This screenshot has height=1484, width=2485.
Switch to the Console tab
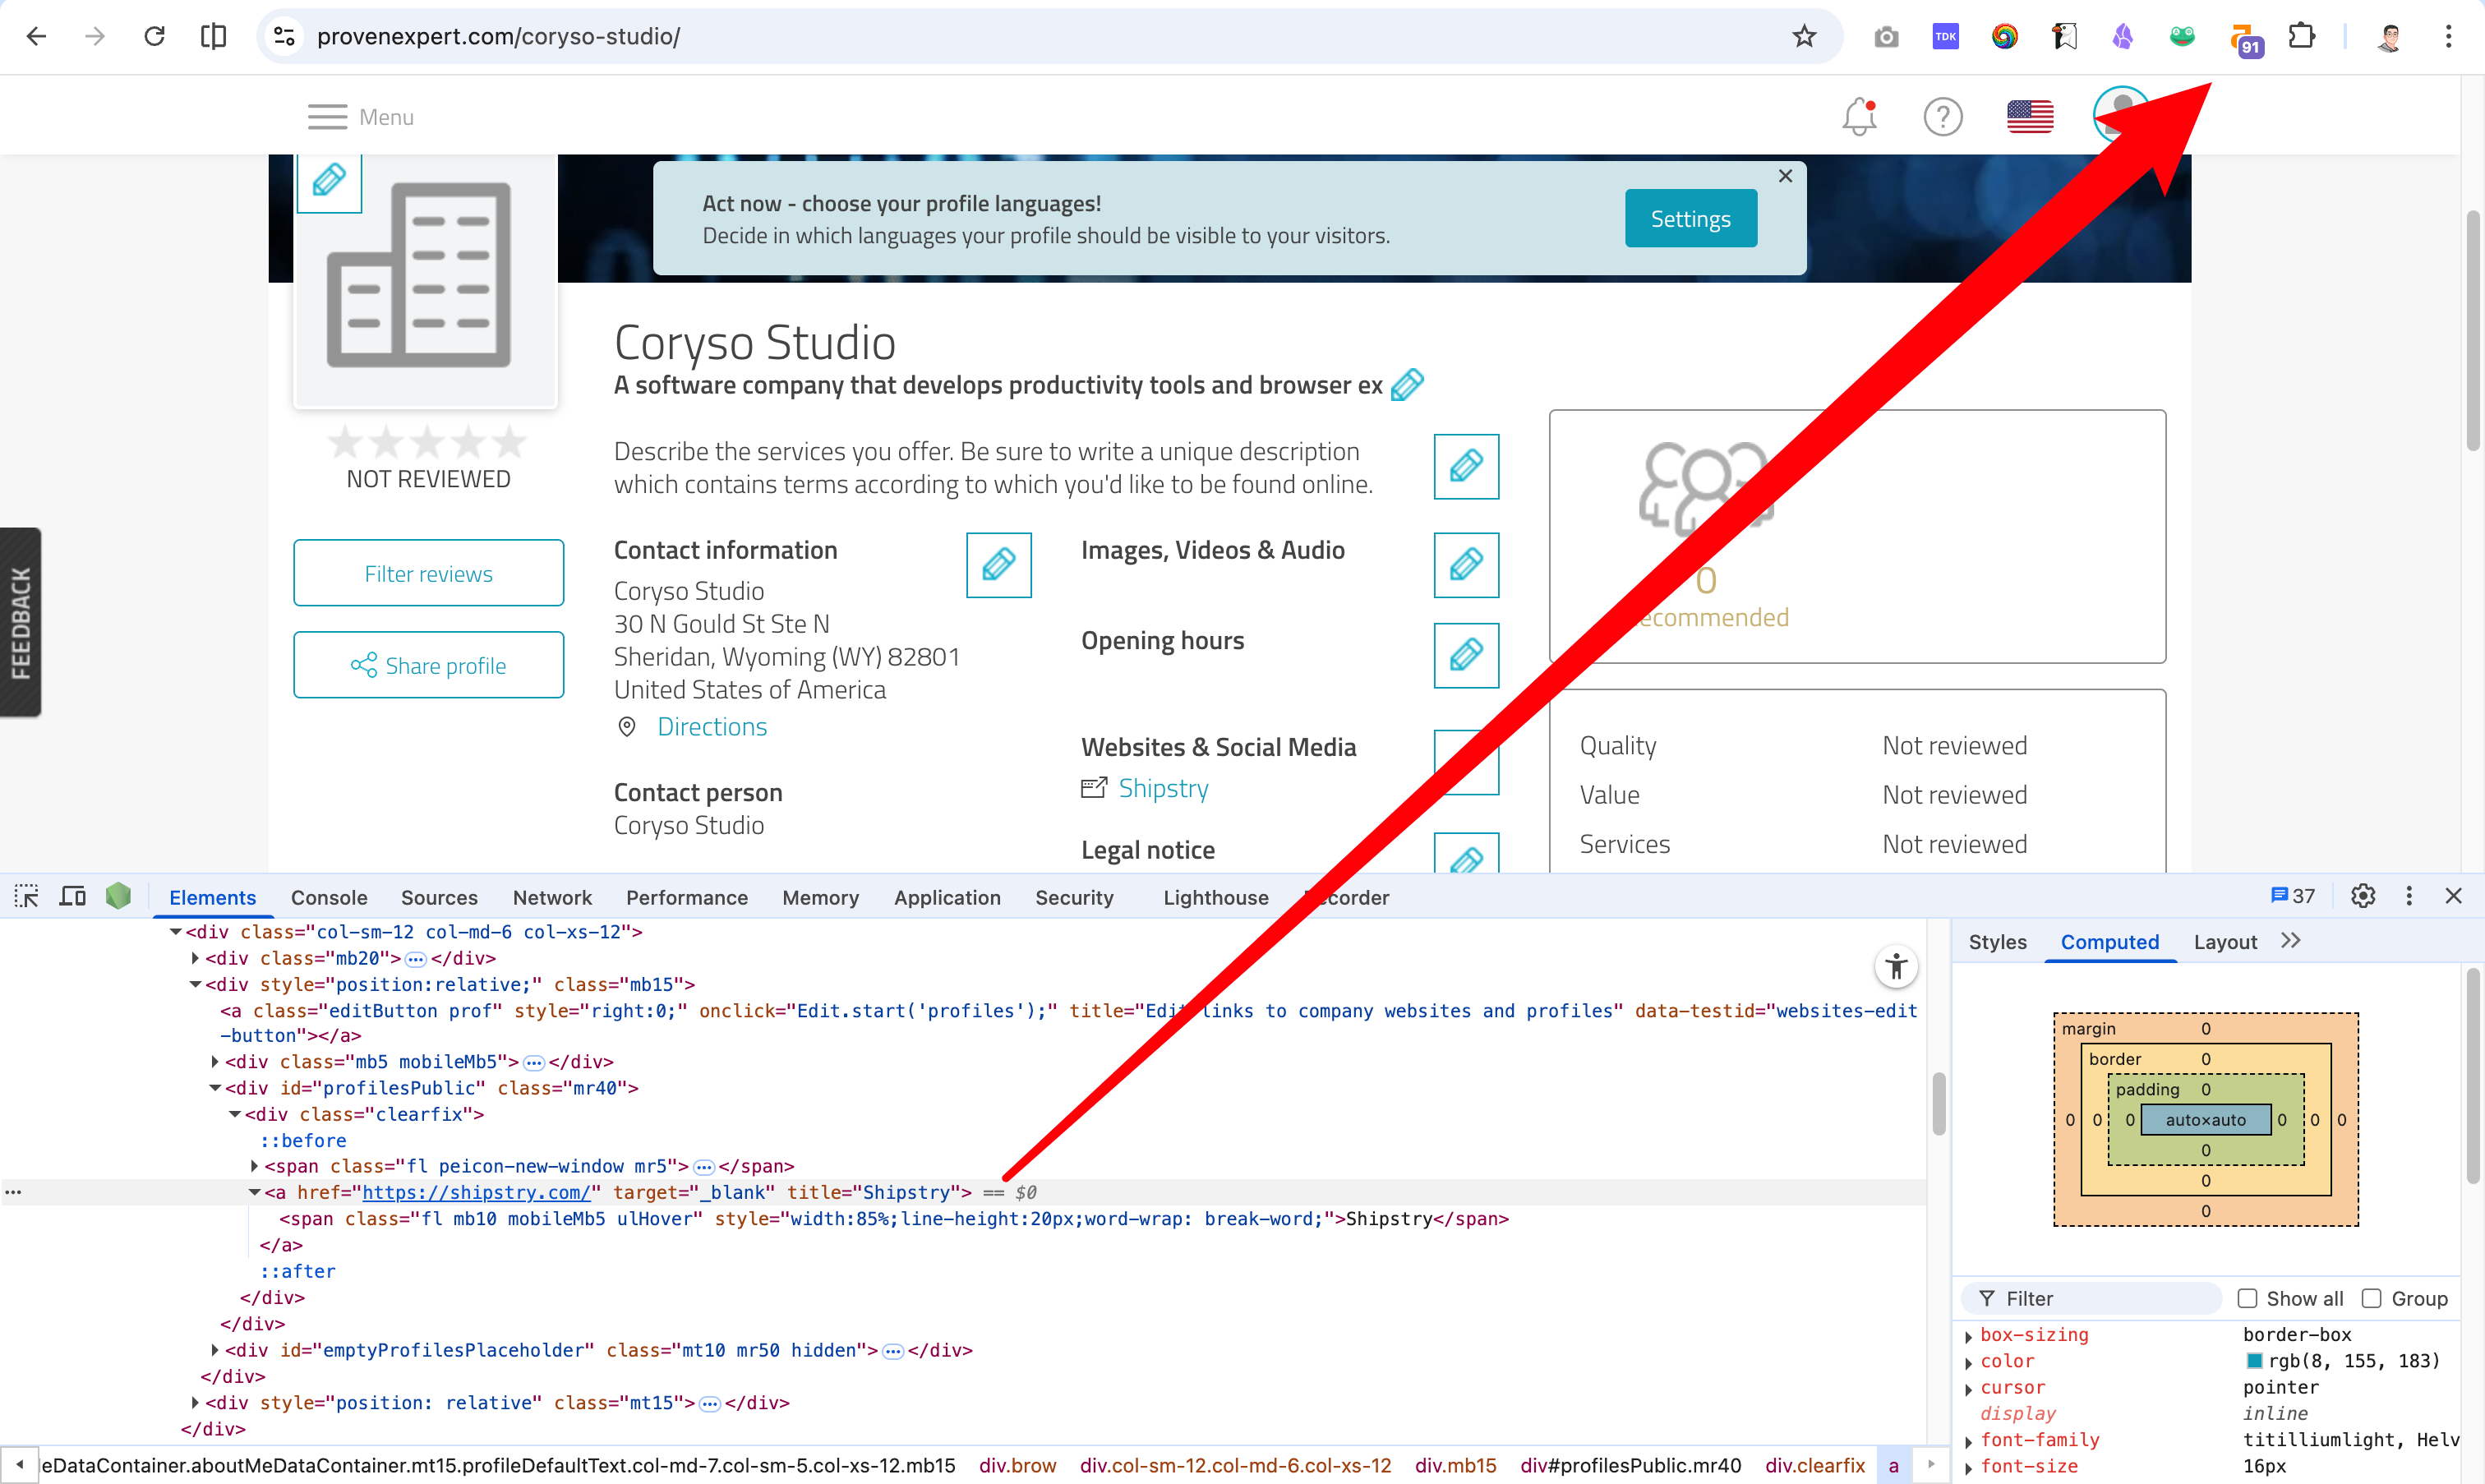pos(329,897)
